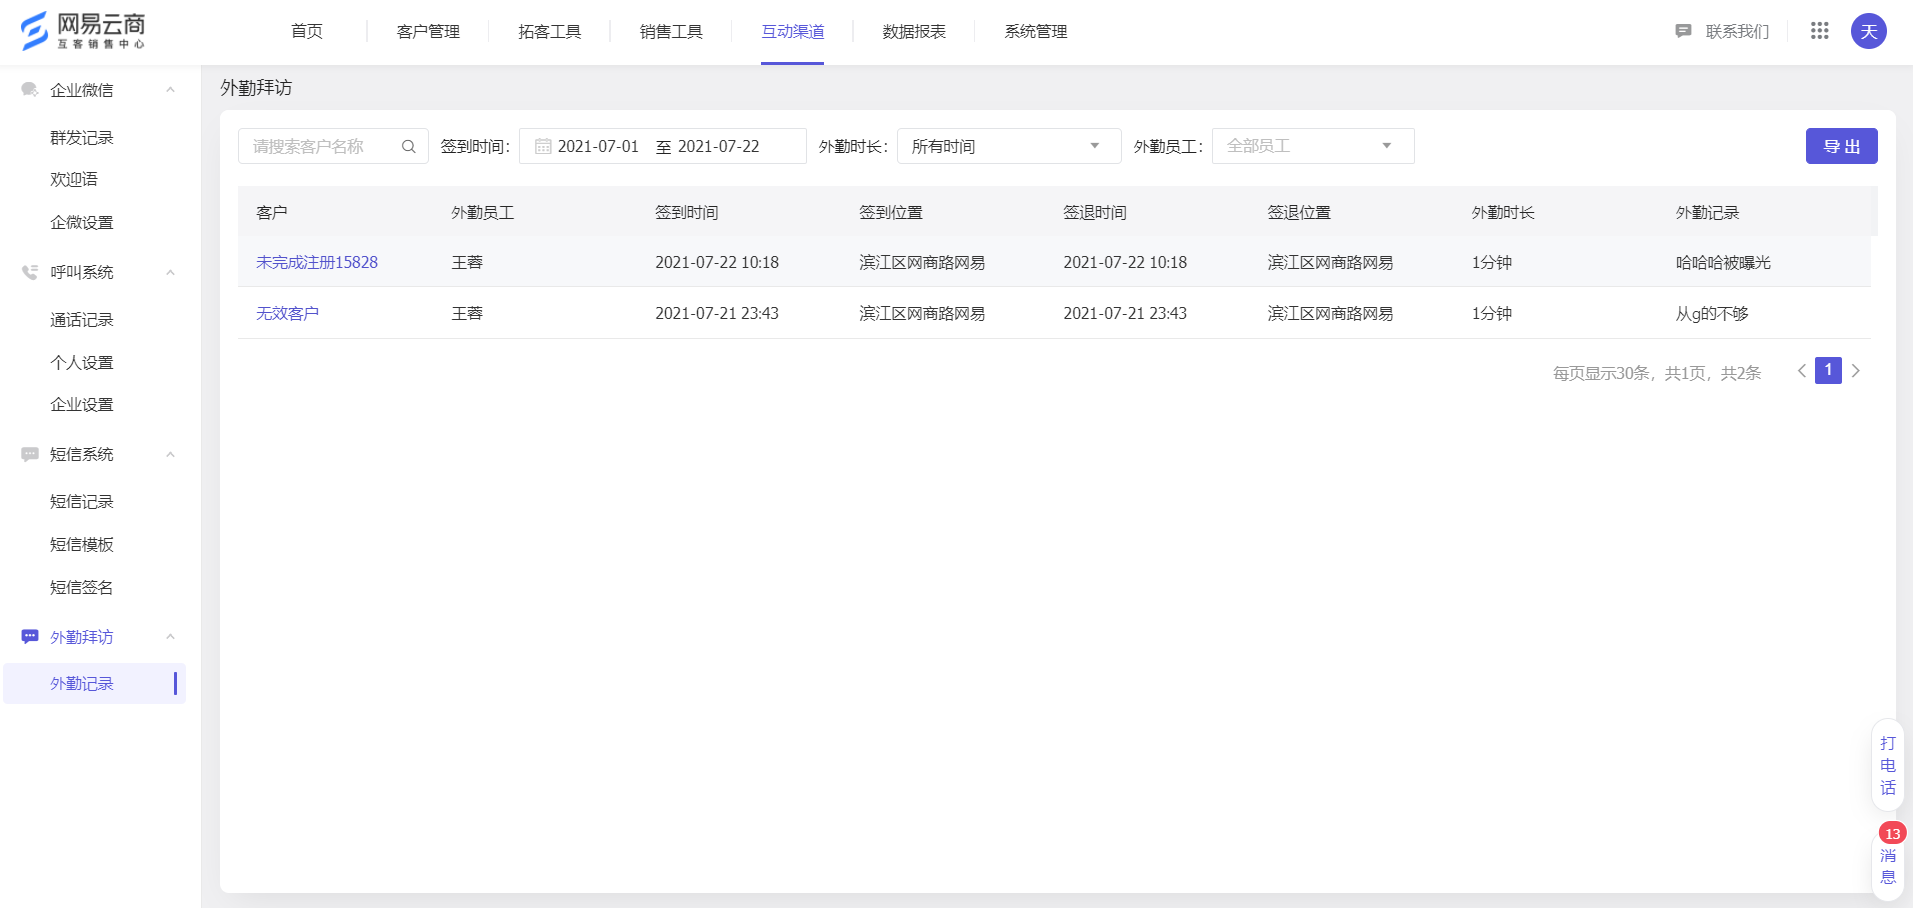
Task: Click the calendar icon in date range
Action: pos(543,146)
